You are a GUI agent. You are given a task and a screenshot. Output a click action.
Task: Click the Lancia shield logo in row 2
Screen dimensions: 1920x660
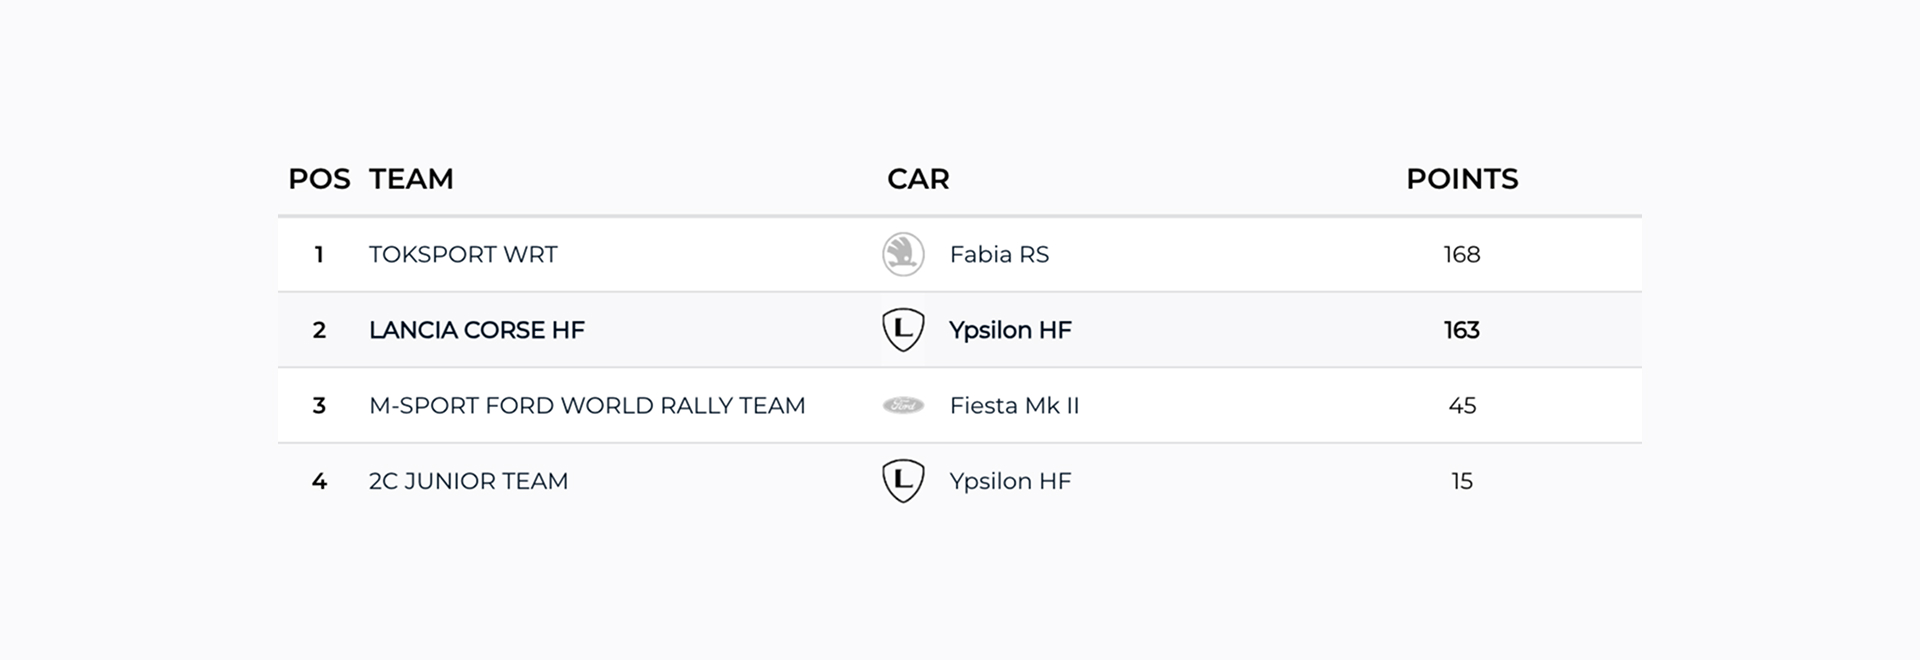[x=903, y=330]
